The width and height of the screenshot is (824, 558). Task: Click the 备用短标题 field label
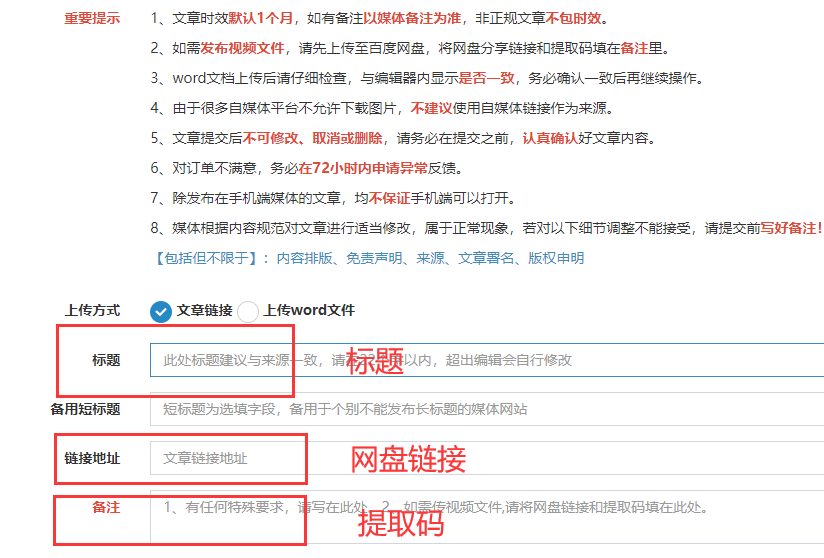tap(85, 409)
